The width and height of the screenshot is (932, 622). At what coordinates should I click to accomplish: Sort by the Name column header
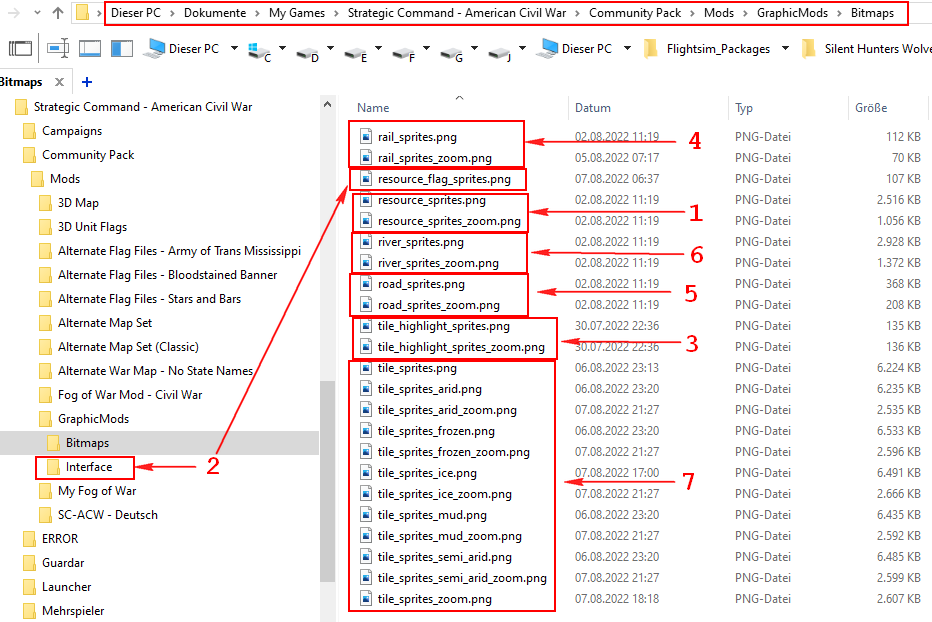point(373,108)
